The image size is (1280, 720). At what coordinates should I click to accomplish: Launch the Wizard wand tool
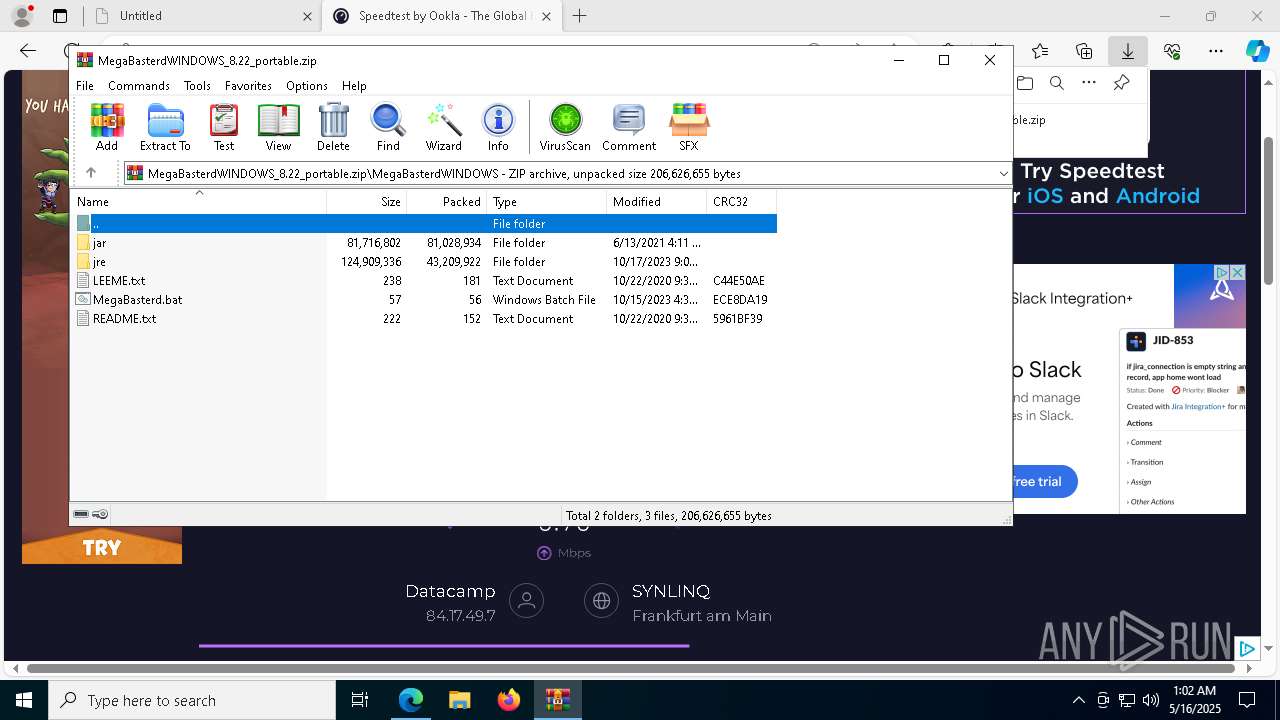[x=443, y=127]
